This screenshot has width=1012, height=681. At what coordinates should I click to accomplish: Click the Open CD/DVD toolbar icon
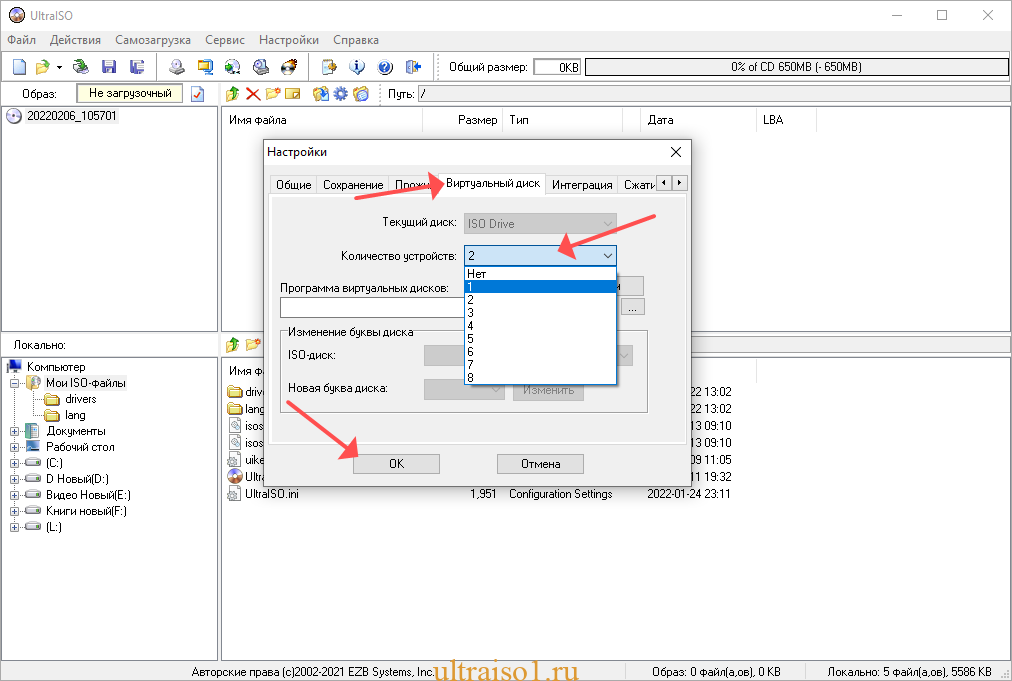point(81,67)
